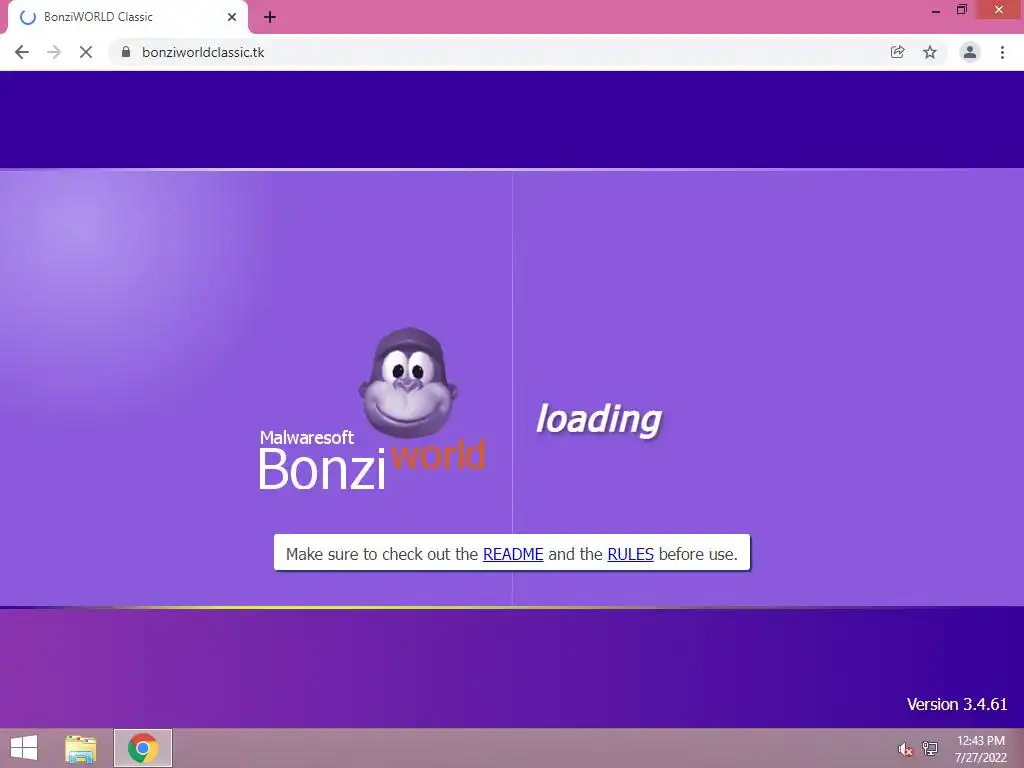Viewport: 1024px width, 768px height.
Task: Share this page from the address bar
Action: tap(897, 52)
